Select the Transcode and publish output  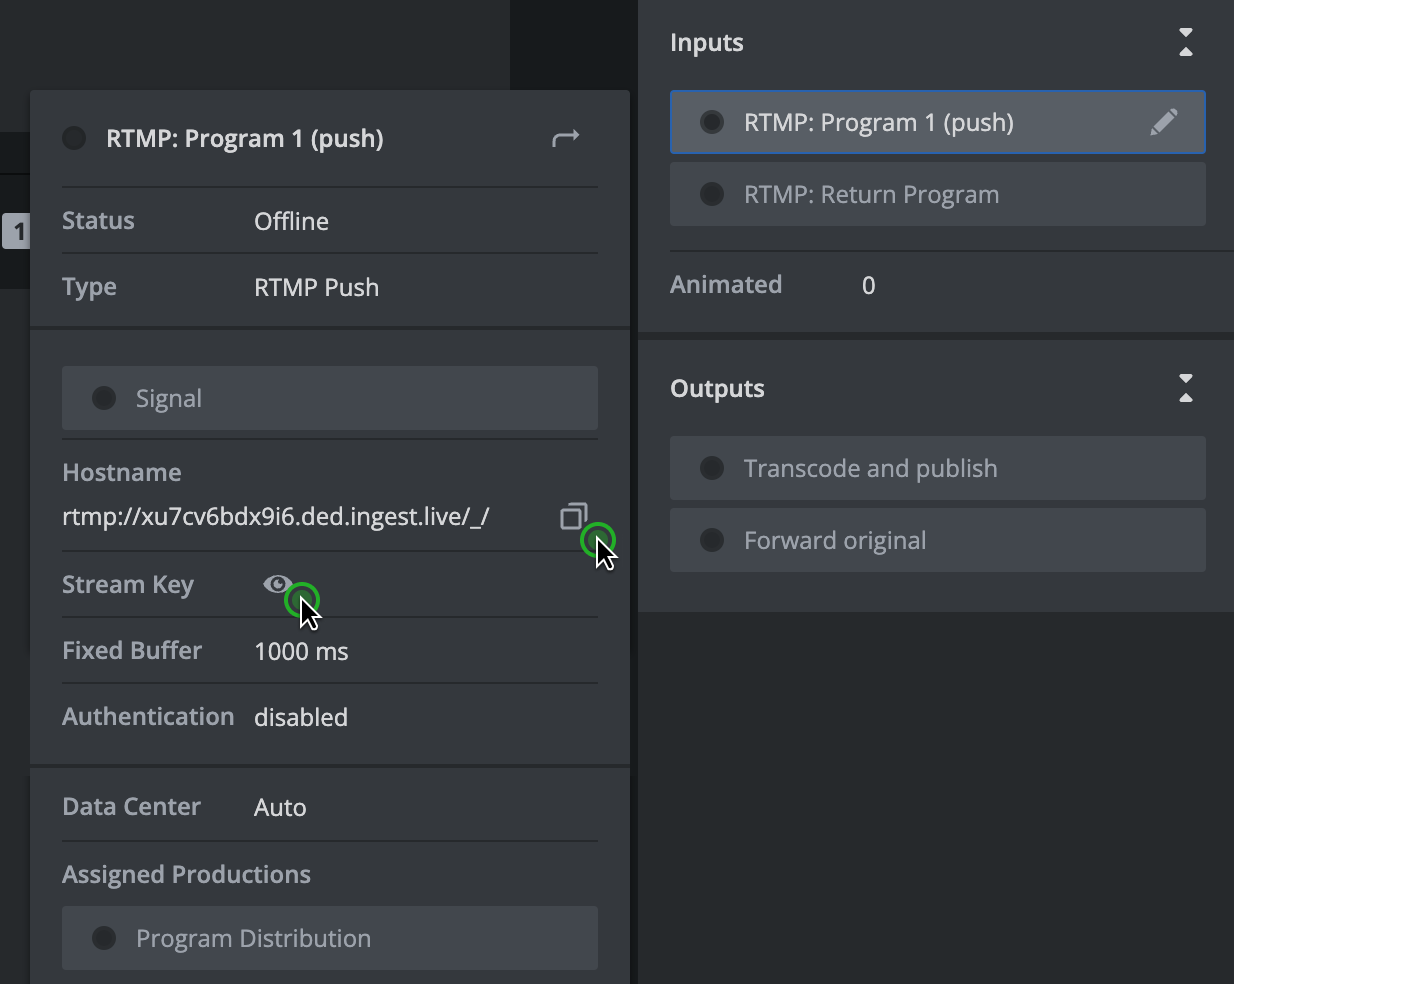pyautogui.click(x=937, y=467)
